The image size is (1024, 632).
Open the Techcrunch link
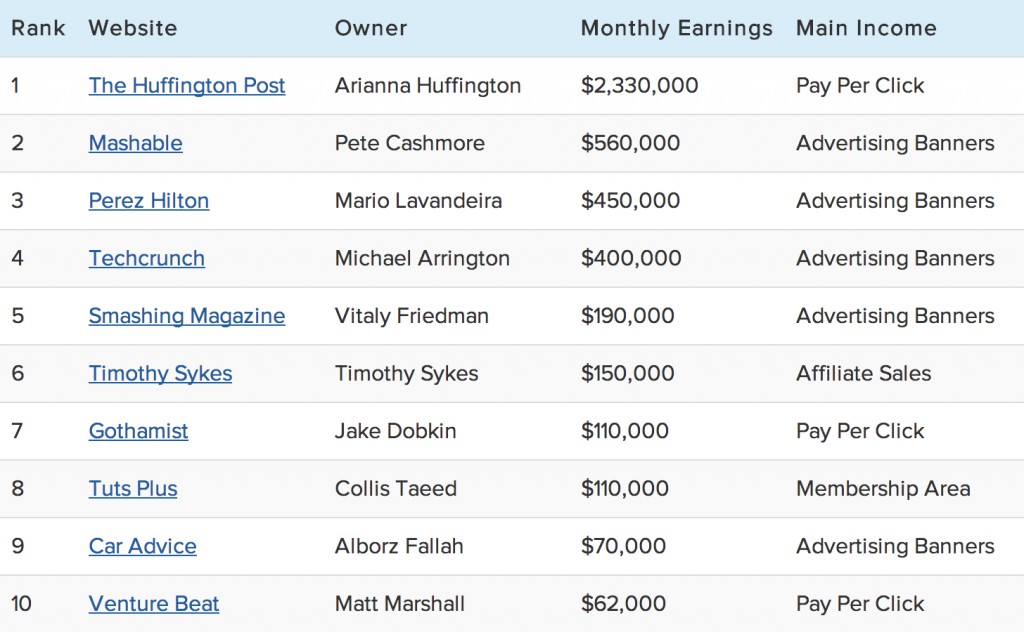click(x=146, y=258)
